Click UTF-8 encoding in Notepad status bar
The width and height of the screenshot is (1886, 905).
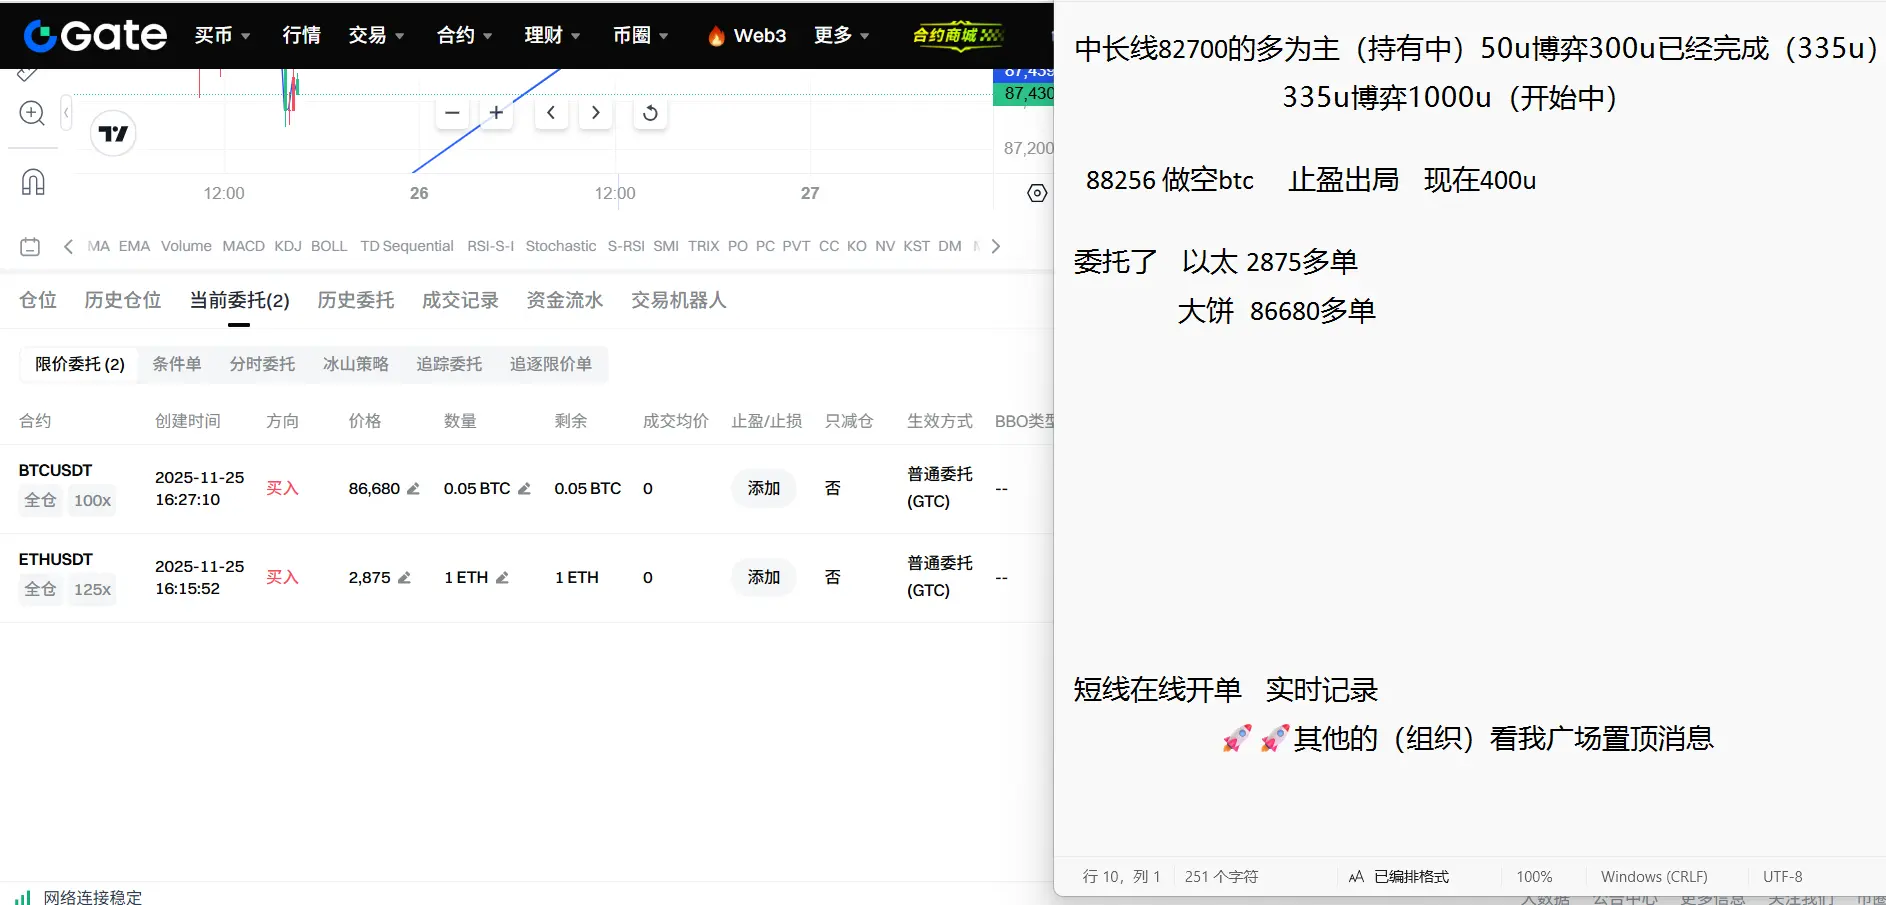pyautogui.click(x=1782, y=877)
